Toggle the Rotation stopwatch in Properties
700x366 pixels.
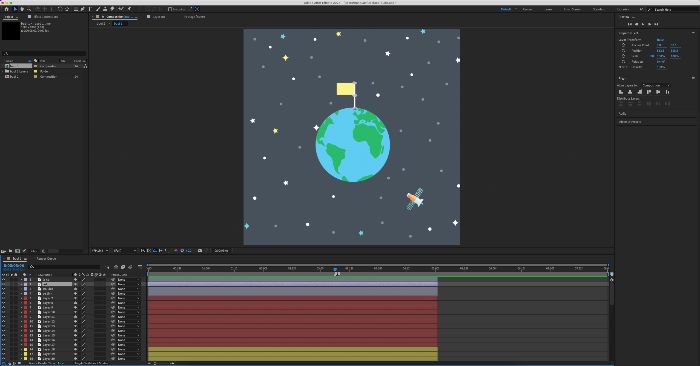[624, 62]
